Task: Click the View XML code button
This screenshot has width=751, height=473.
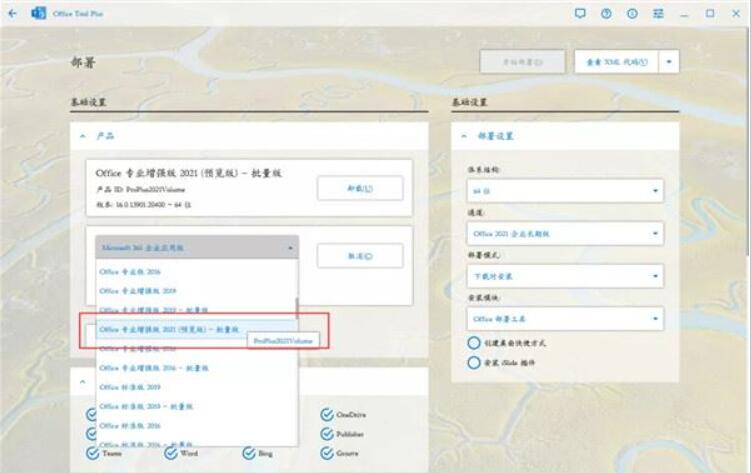Action: 616,61
